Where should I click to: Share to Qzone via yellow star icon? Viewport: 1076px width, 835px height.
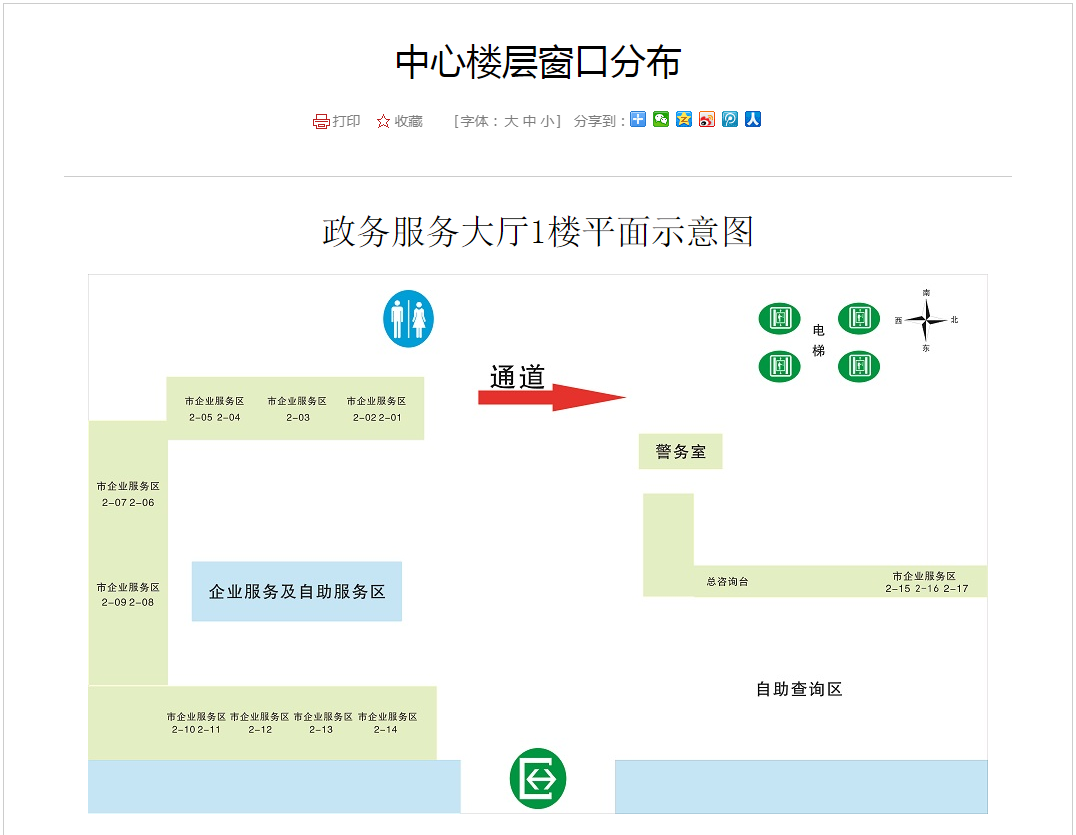coord(684,119)
